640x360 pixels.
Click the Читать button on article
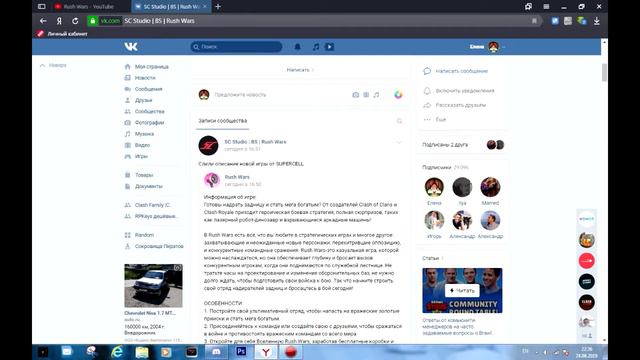pyautogui.click(x=462, y=291)
